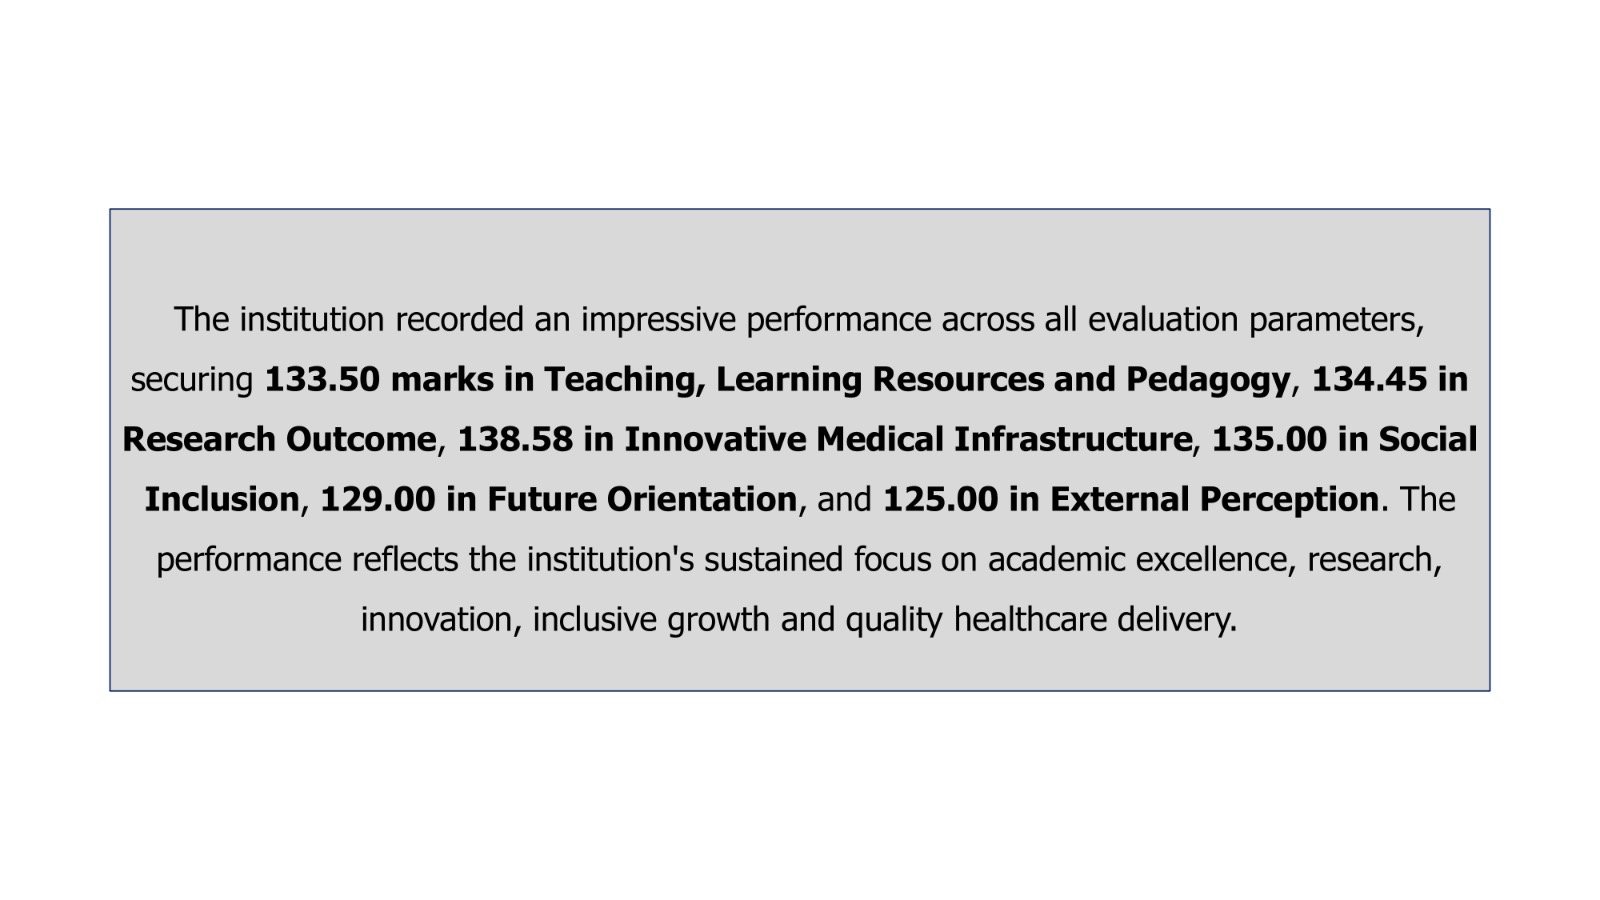Select the words 'impressive performance'
Image resolution: width=1600 pixels, height=900 pixels.
[x=757, y=320]
